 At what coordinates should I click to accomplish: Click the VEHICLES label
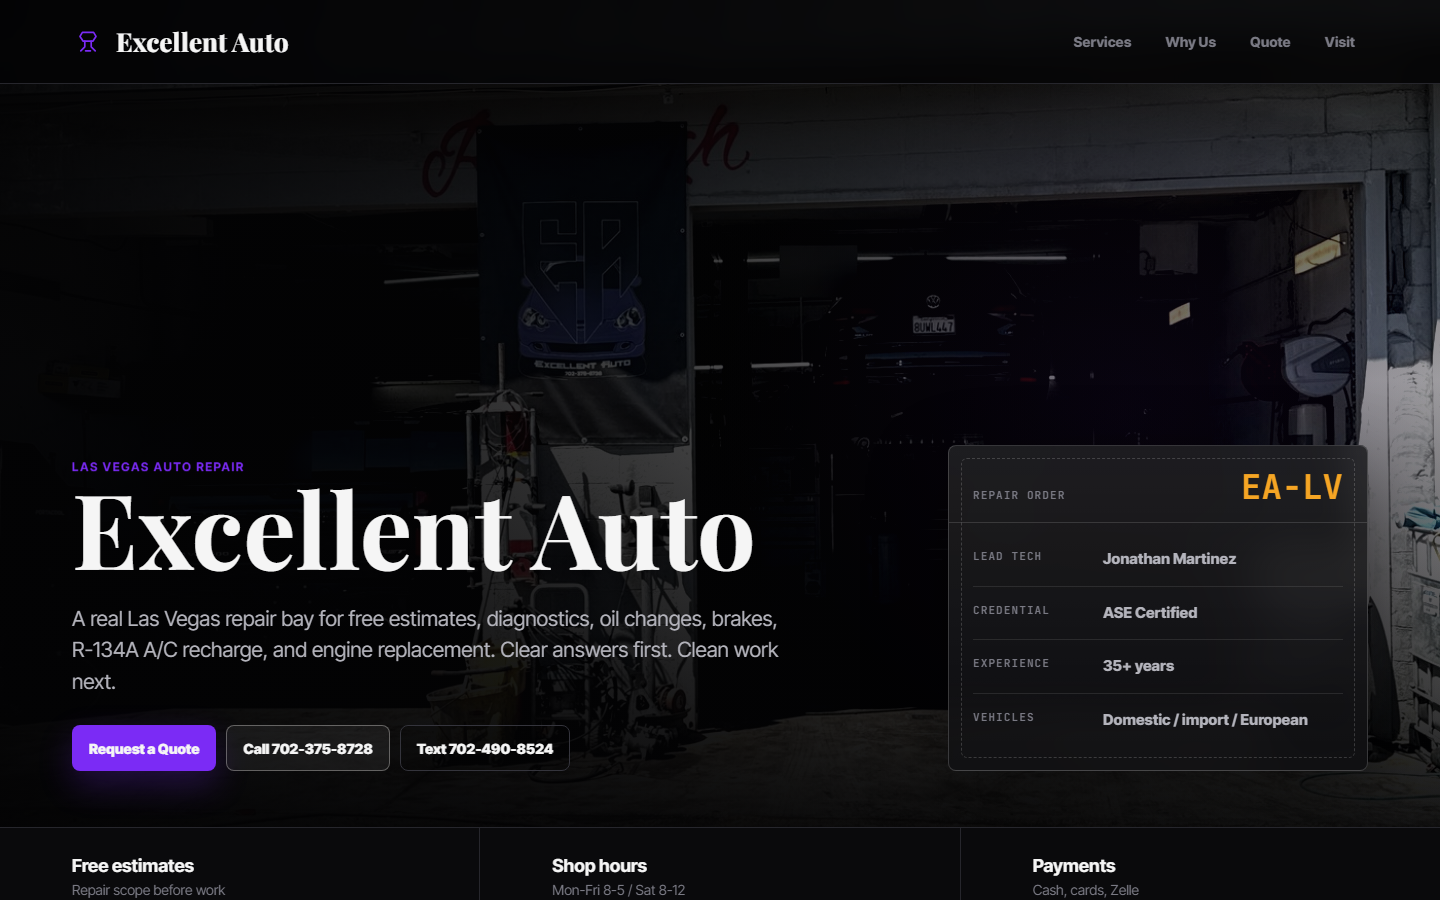1003,717
